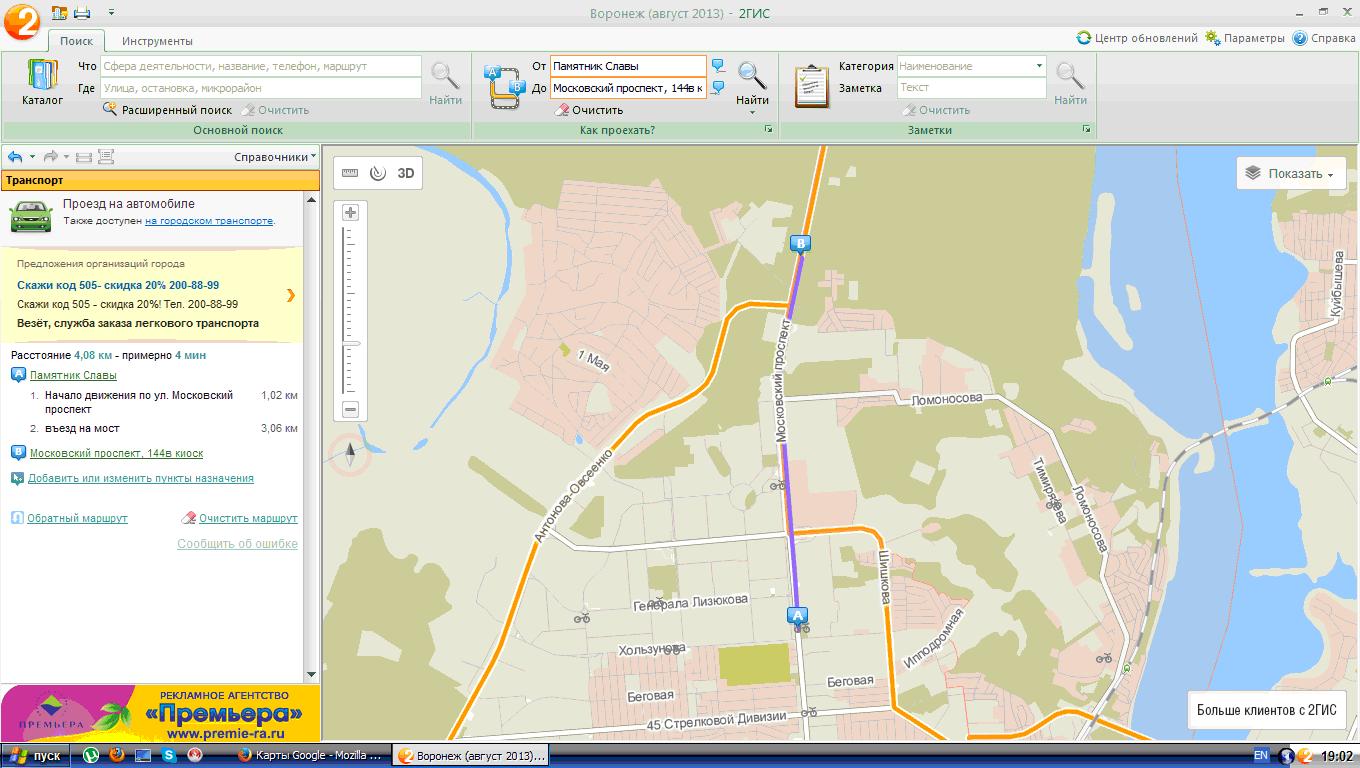Viewport: 1360px width, 768px height.
Task: Click Найти magnifier in Как проехать group
Action: click(x=752, y=82)
